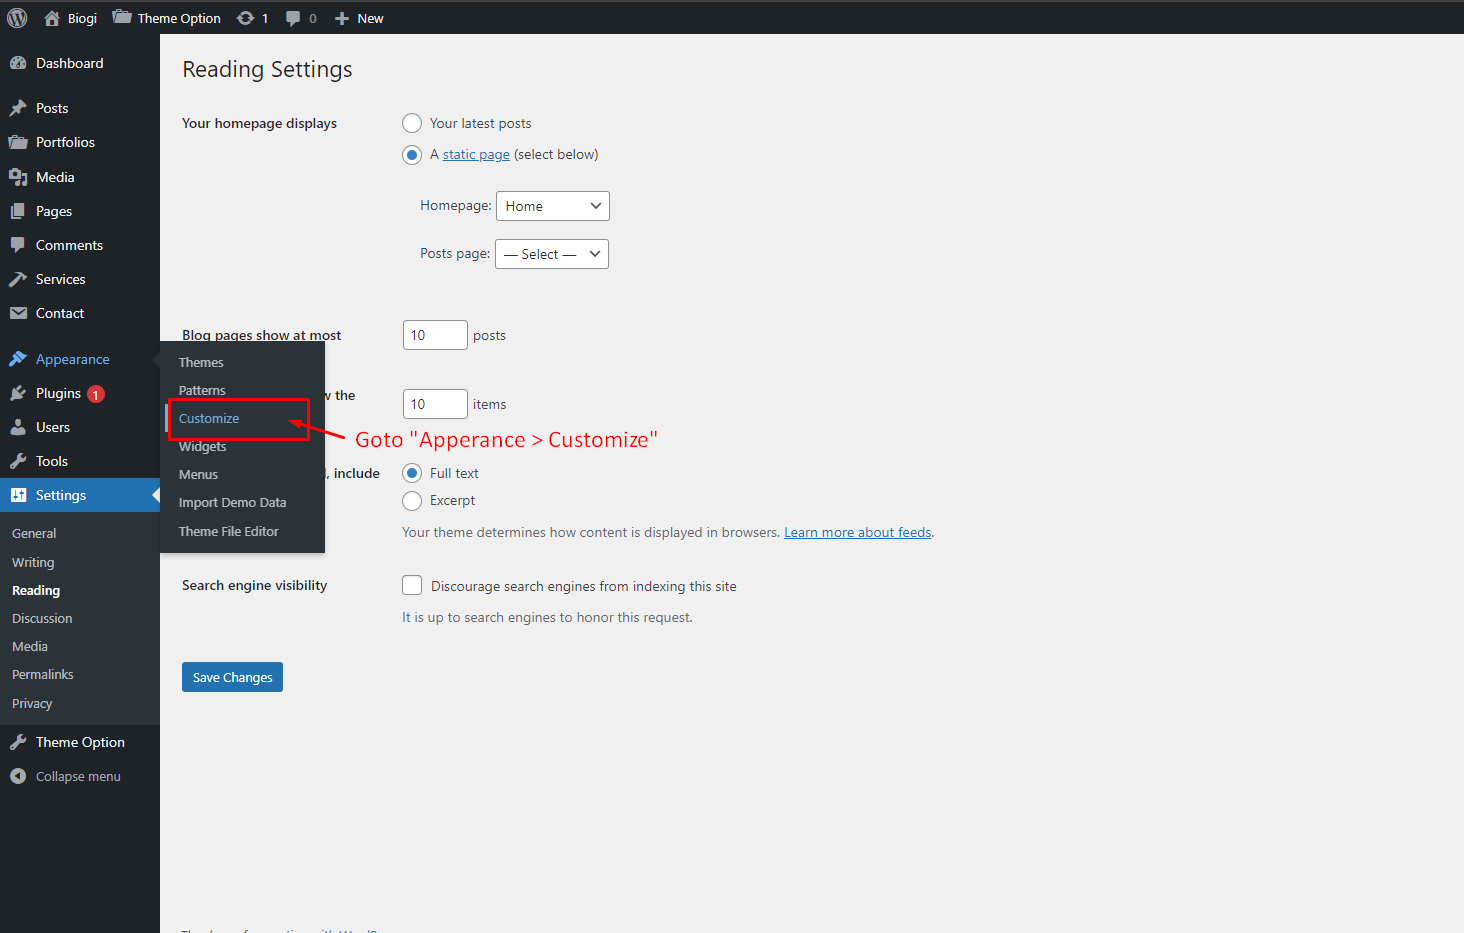Click the plus New icon in admin bar
The width and height of the screenshot is (1464, 933).
tap(342, 18)
